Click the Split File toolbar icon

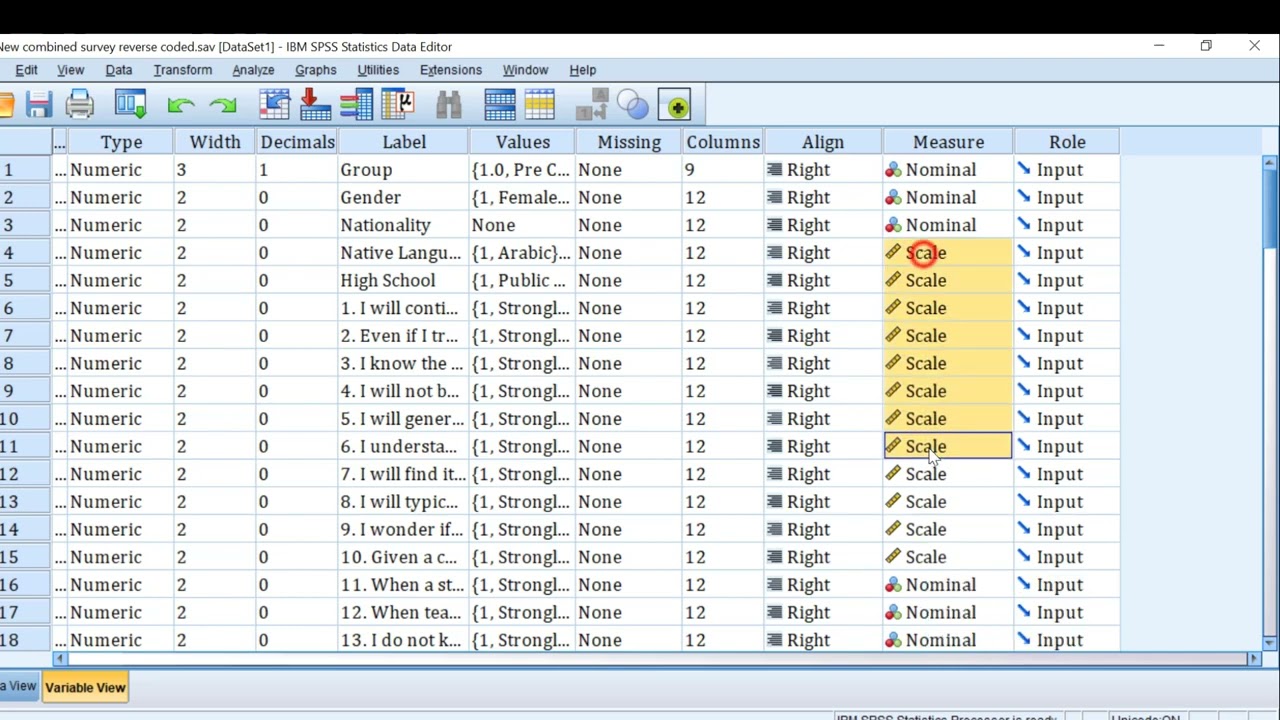point(499,105)
